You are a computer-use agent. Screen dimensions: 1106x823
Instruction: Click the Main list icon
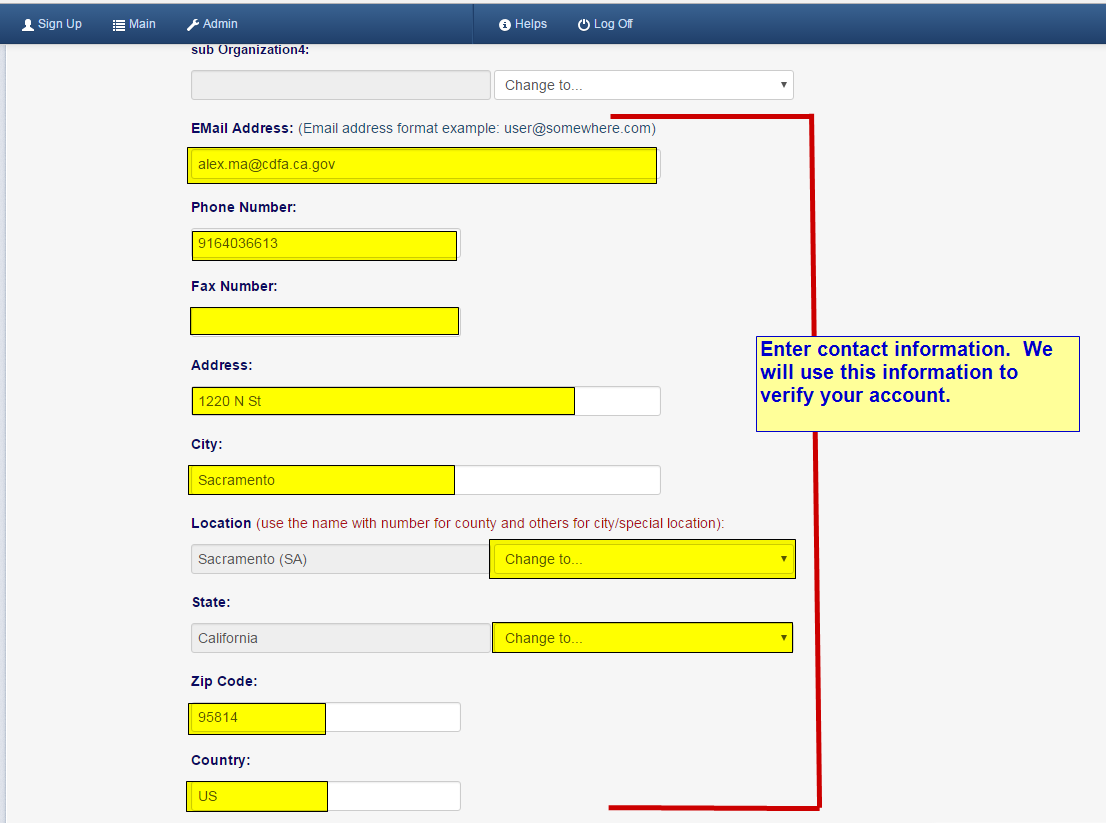point(118,25)
